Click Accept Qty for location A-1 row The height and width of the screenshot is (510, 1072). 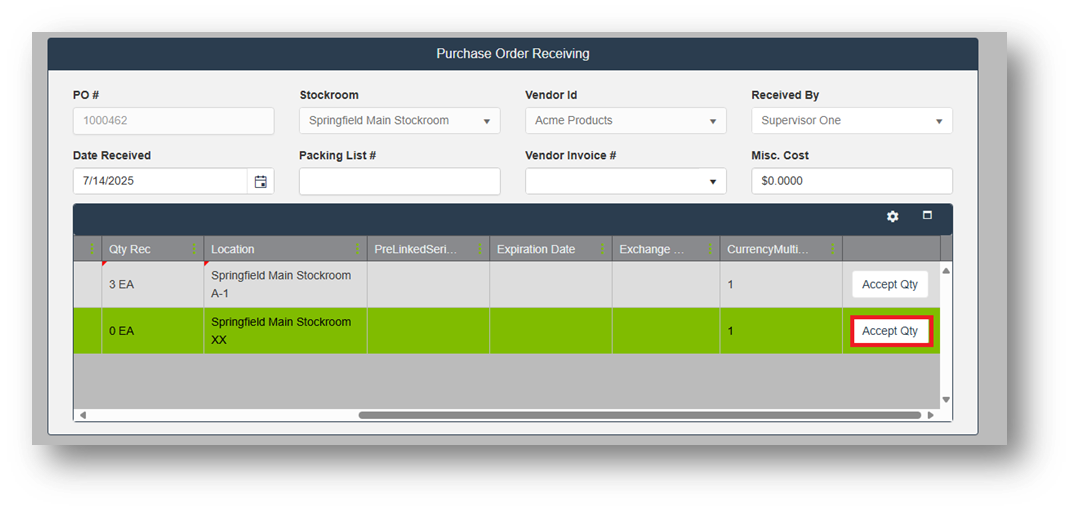pyautogui.click(x=890, y=284)
